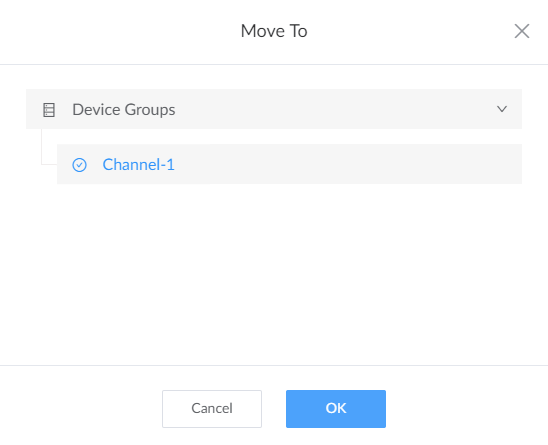Click the X icon in dialog header
This screenshot has width=548, height=445.
tap(522, 31)
